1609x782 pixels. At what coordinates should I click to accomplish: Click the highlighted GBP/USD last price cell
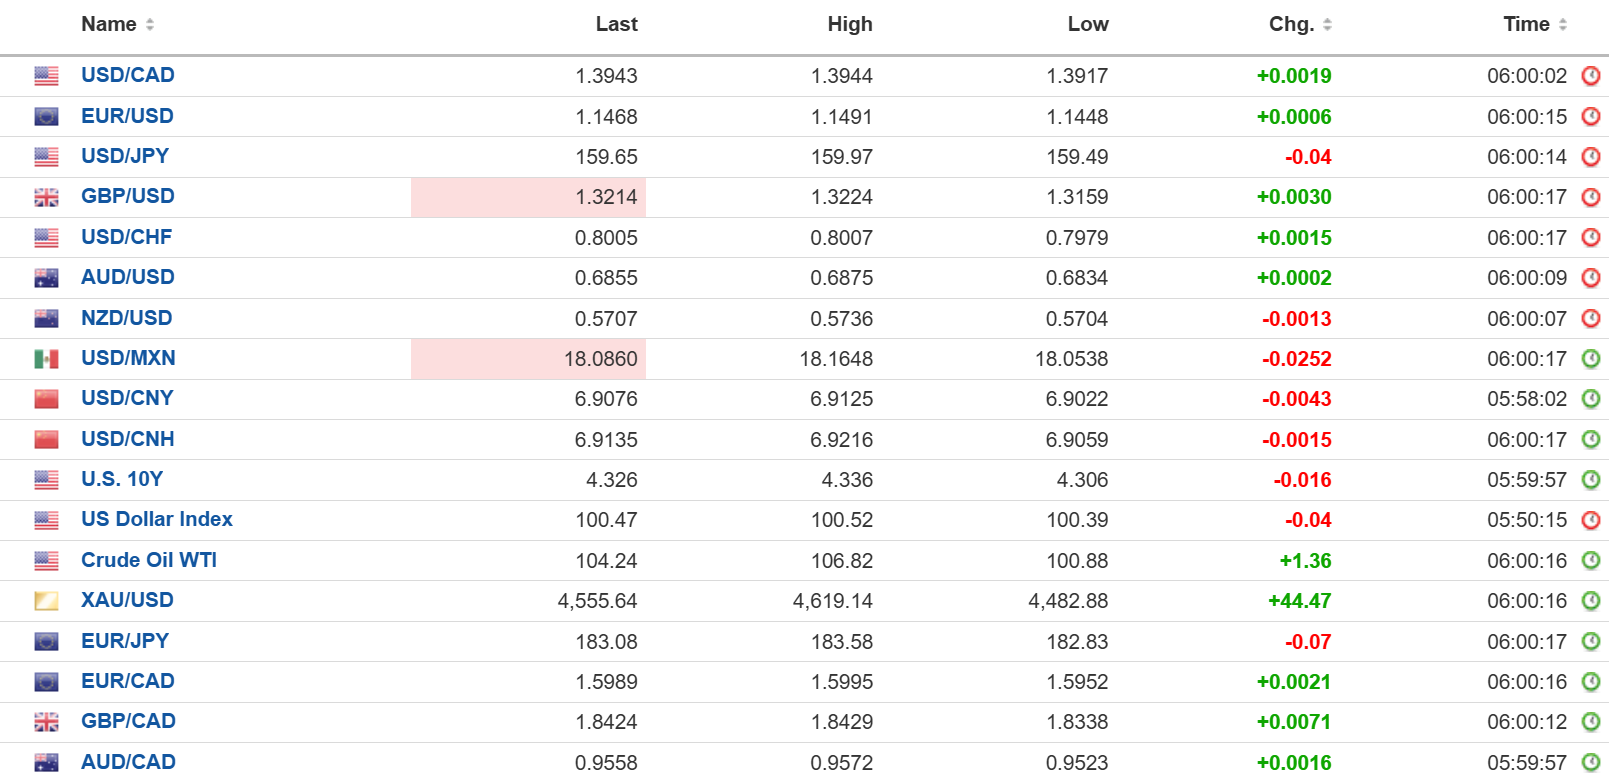(x=528, y=197)
